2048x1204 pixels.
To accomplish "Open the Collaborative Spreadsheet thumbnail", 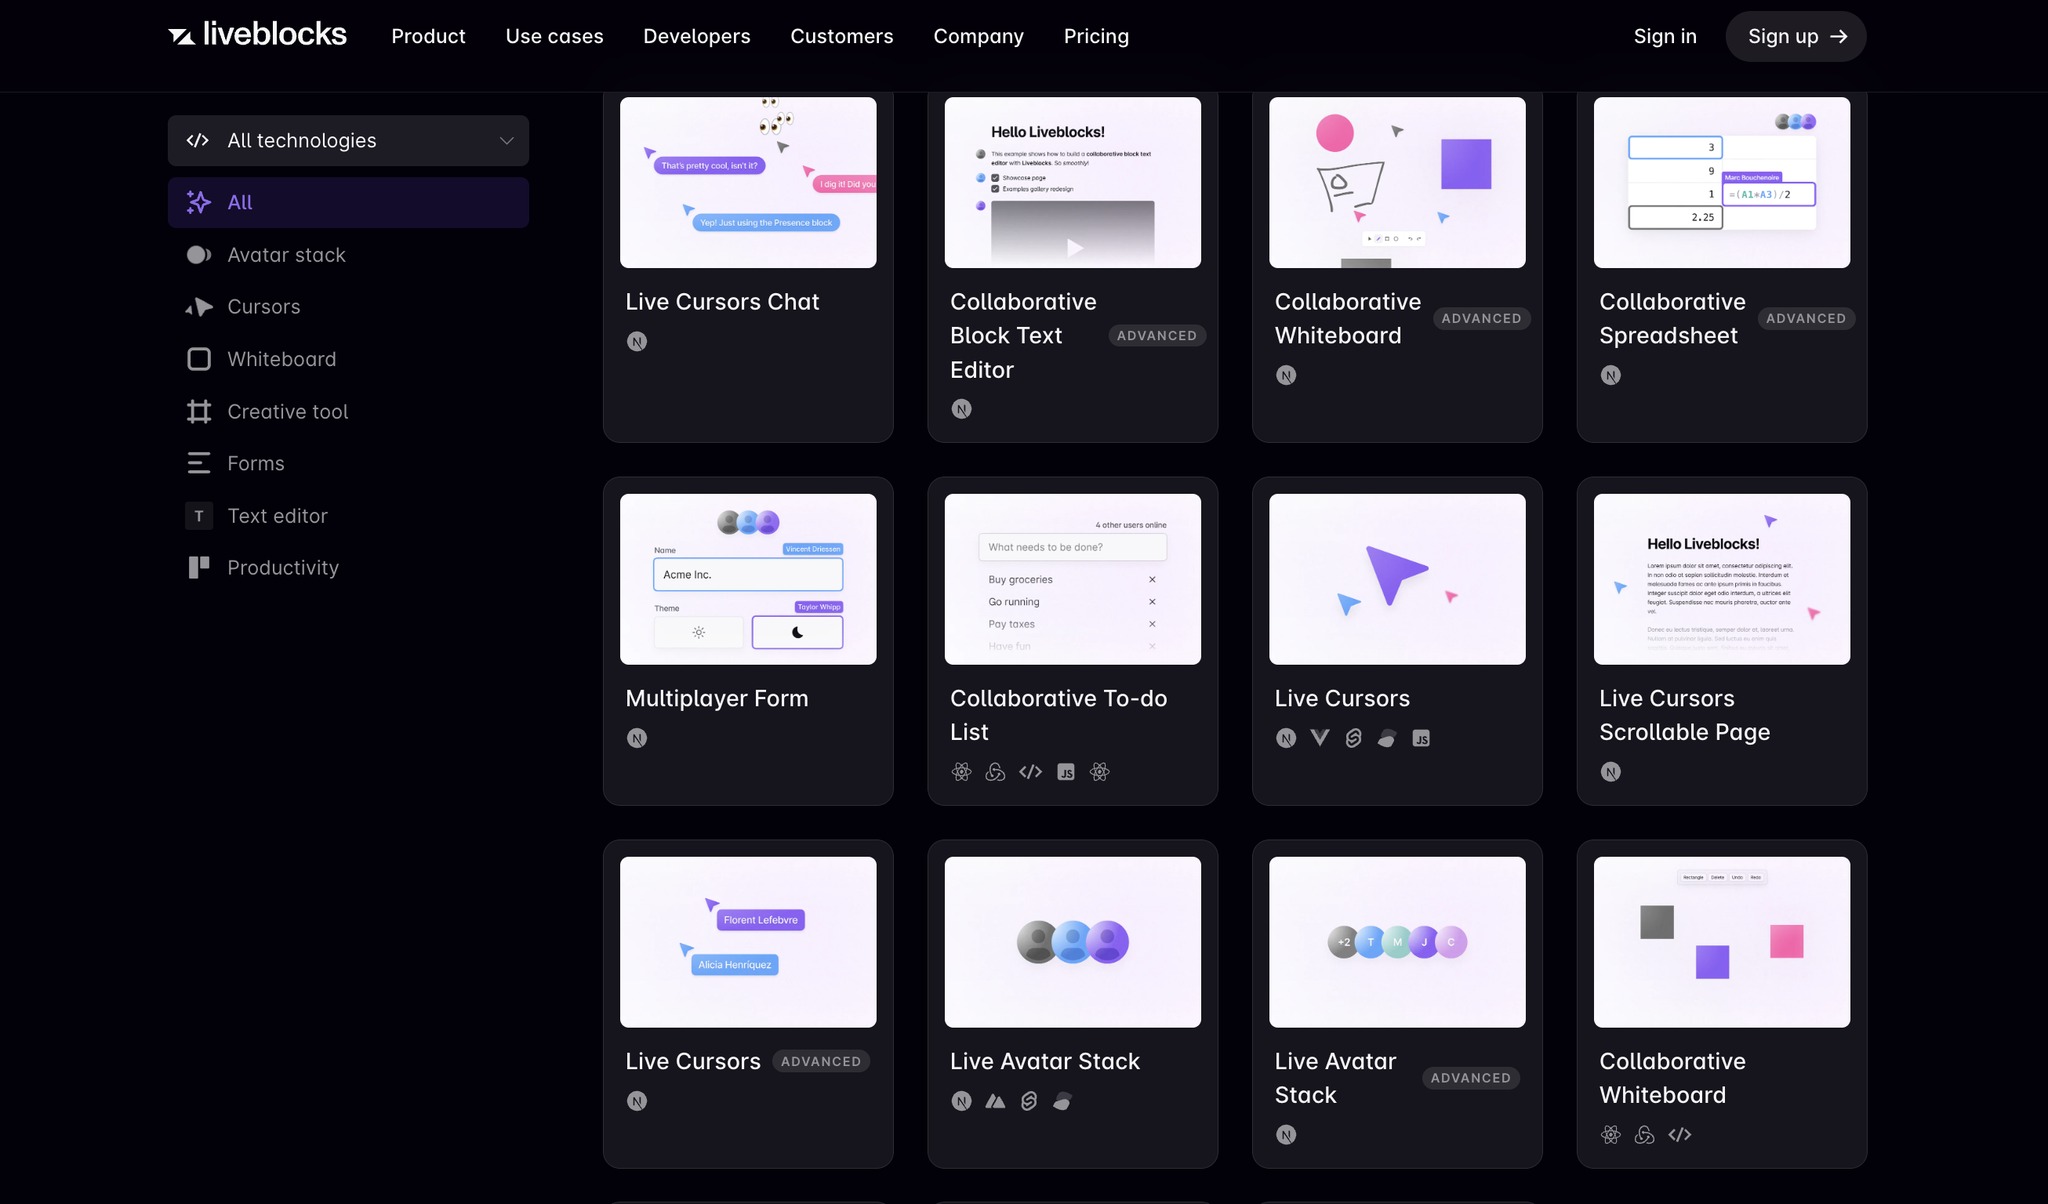I will point(1722,182).
